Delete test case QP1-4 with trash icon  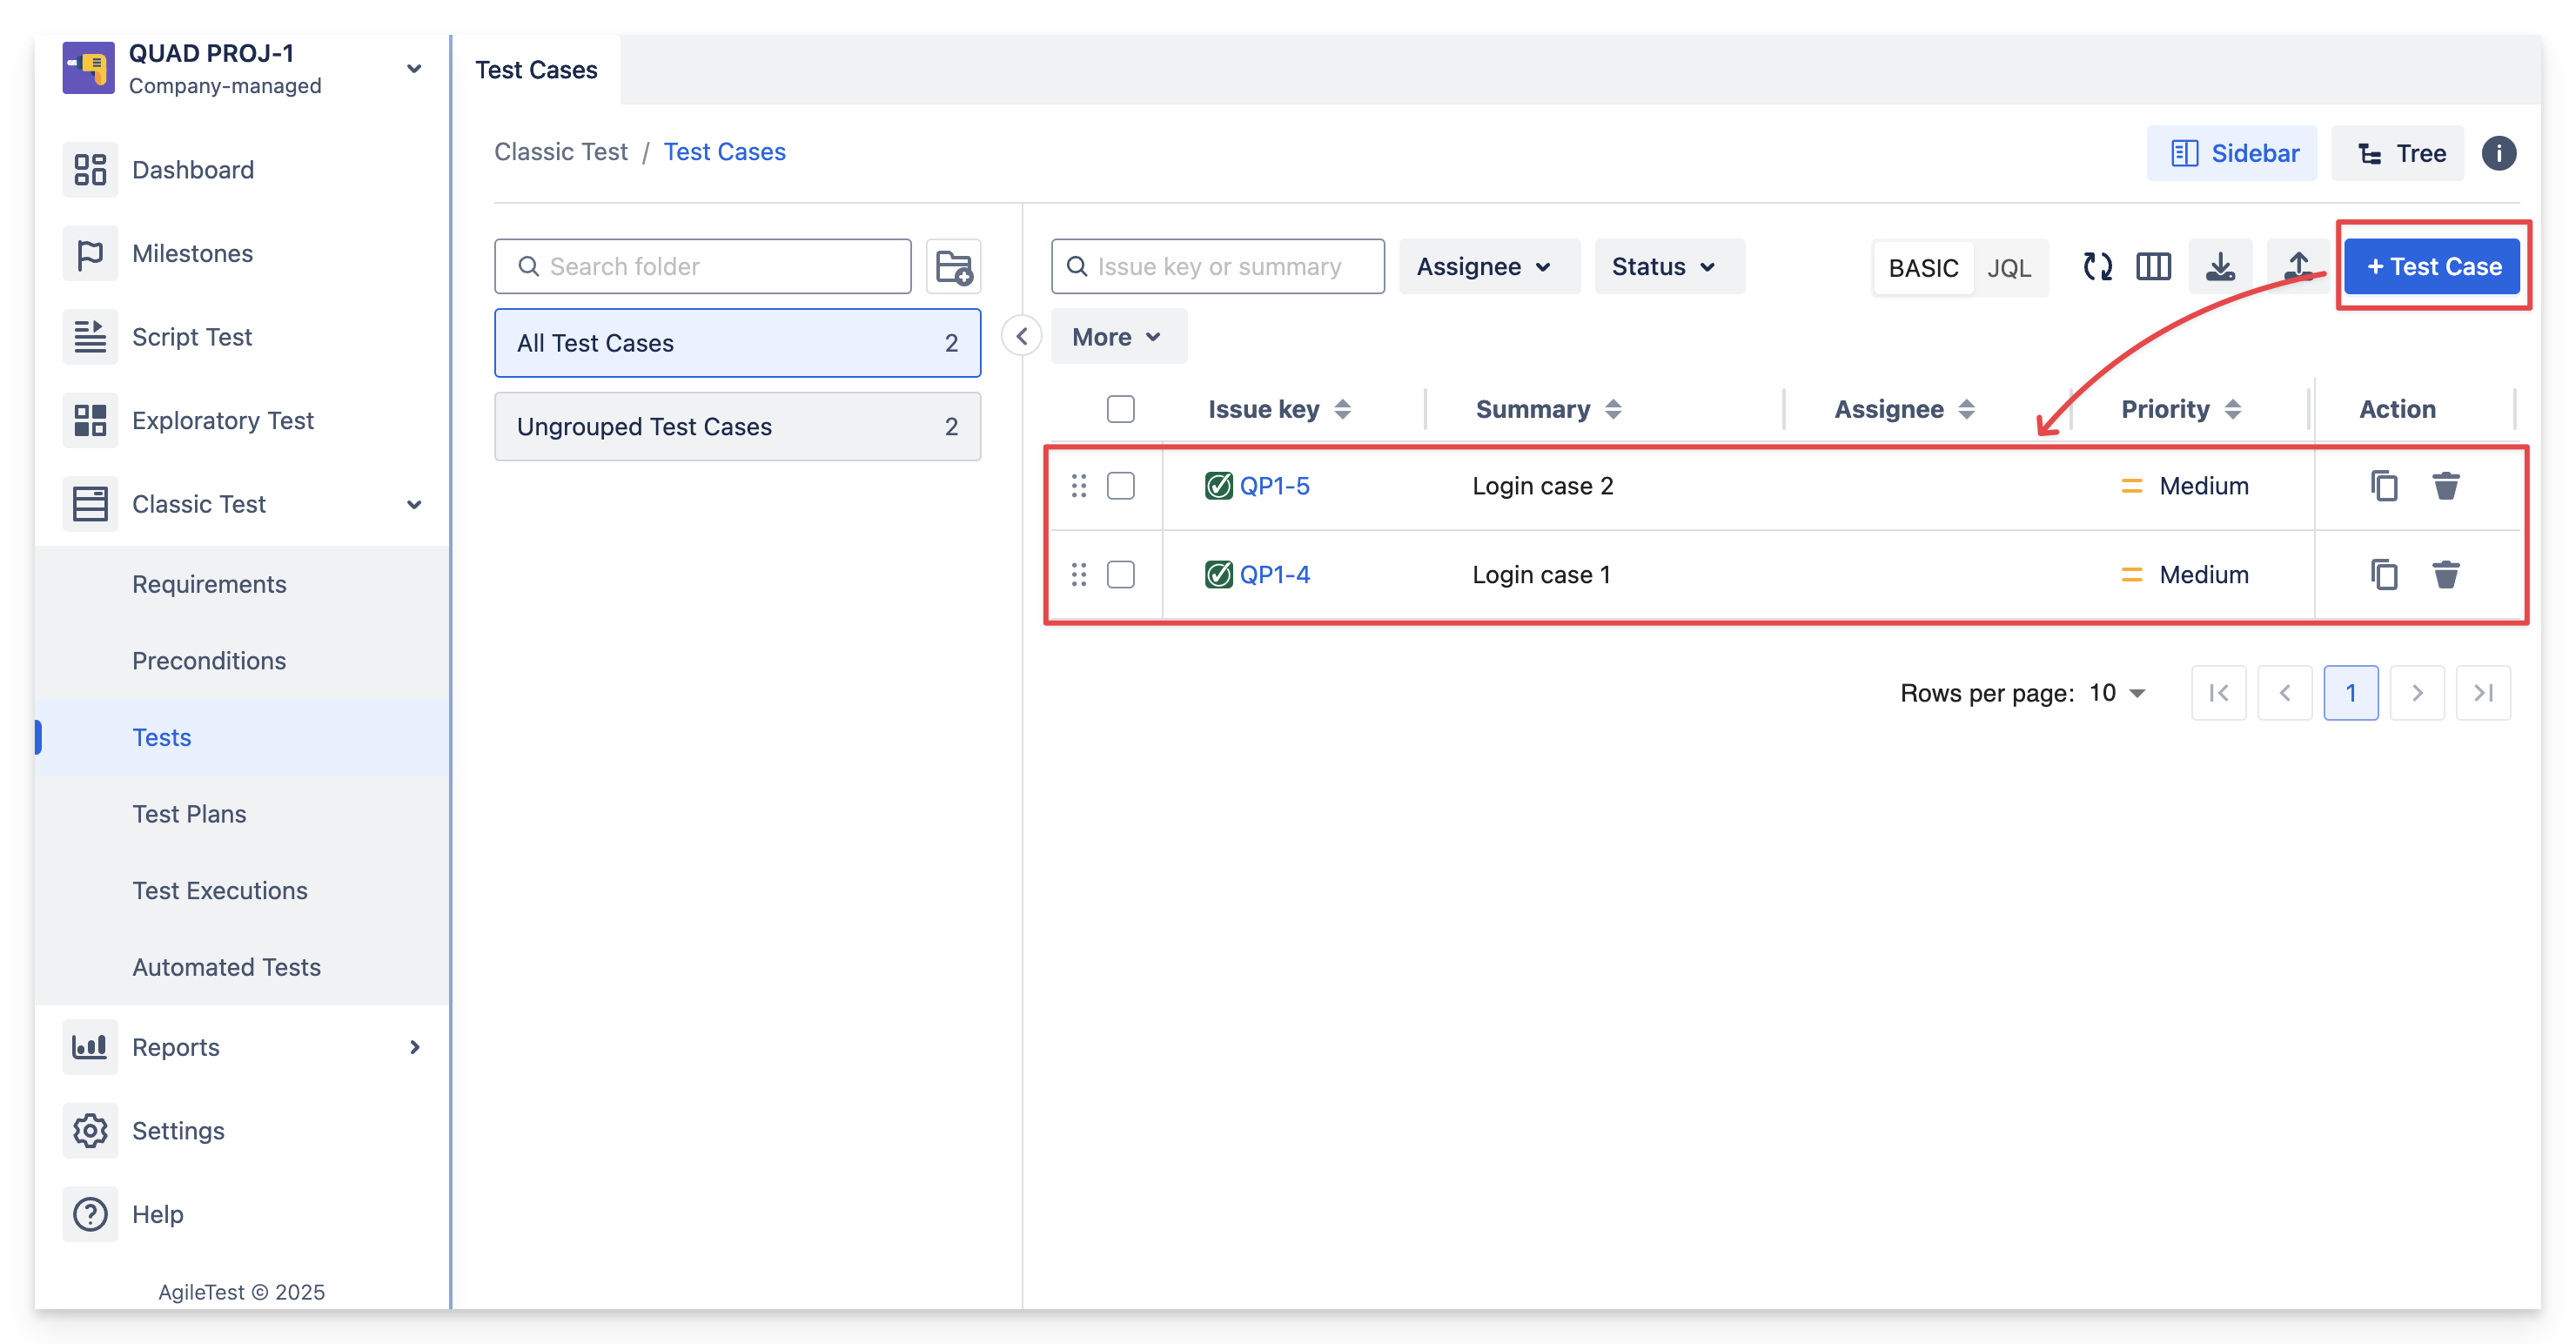2445,575
